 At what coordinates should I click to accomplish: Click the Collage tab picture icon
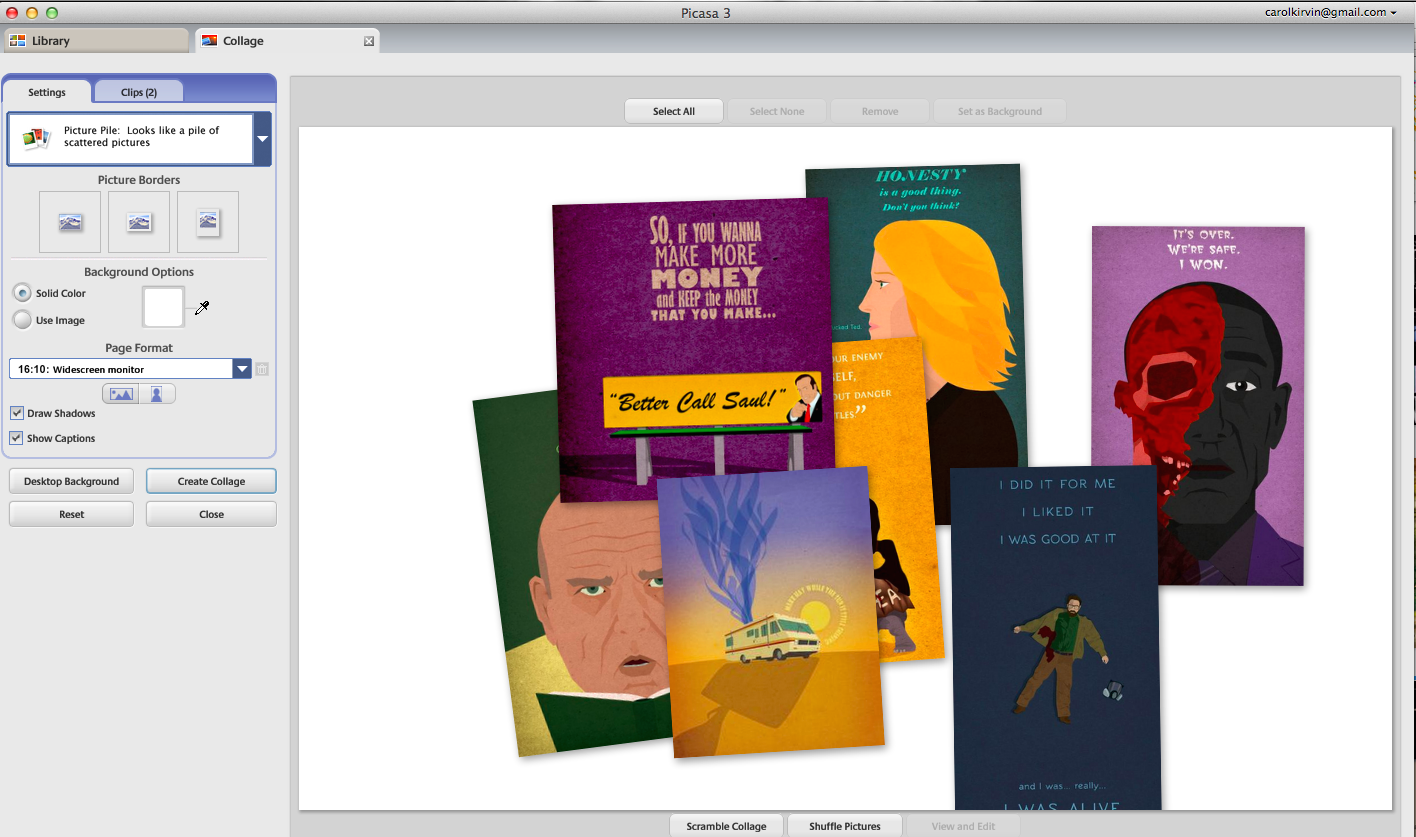(210, 41)
